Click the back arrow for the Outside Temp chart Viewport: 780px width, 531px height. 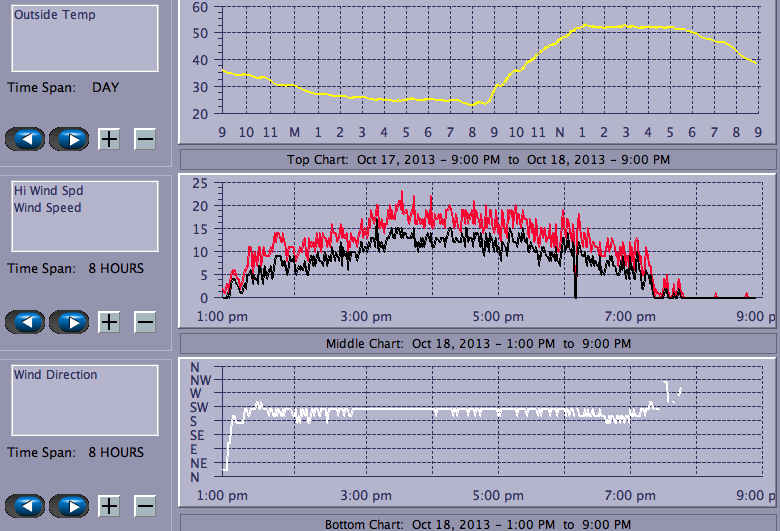pyautogui.click(x=26, y=139)
